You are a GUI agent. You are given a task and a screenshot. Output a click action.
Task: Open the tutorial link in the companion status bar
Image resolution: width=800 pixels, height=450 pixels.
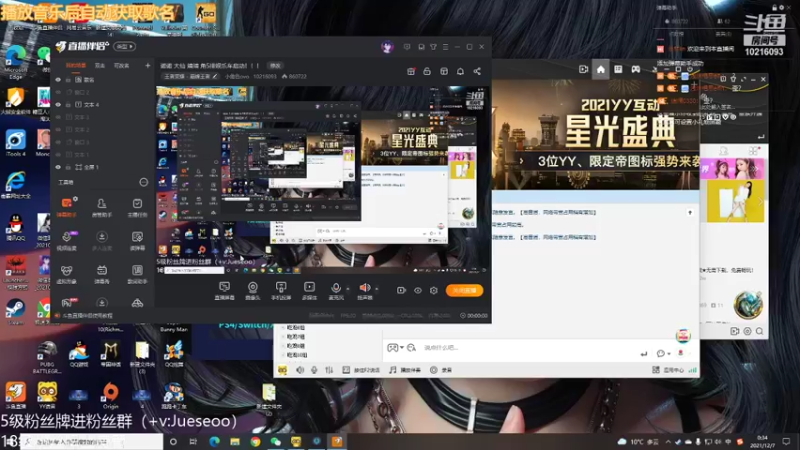(x=85, y=316)
